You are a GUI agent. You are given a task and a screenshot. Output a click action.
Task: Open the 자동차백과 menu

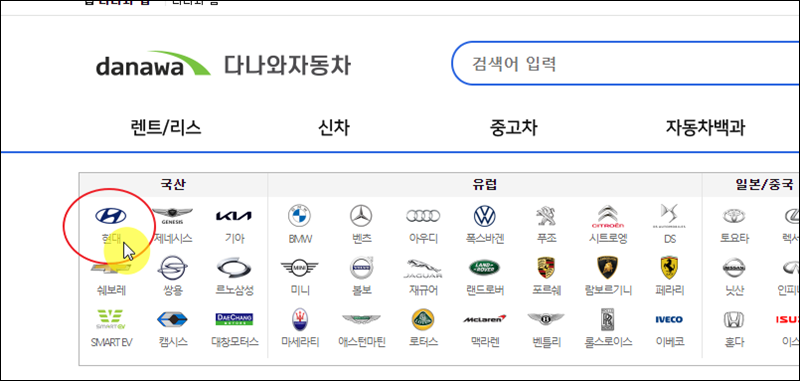(x=705, y=128)
